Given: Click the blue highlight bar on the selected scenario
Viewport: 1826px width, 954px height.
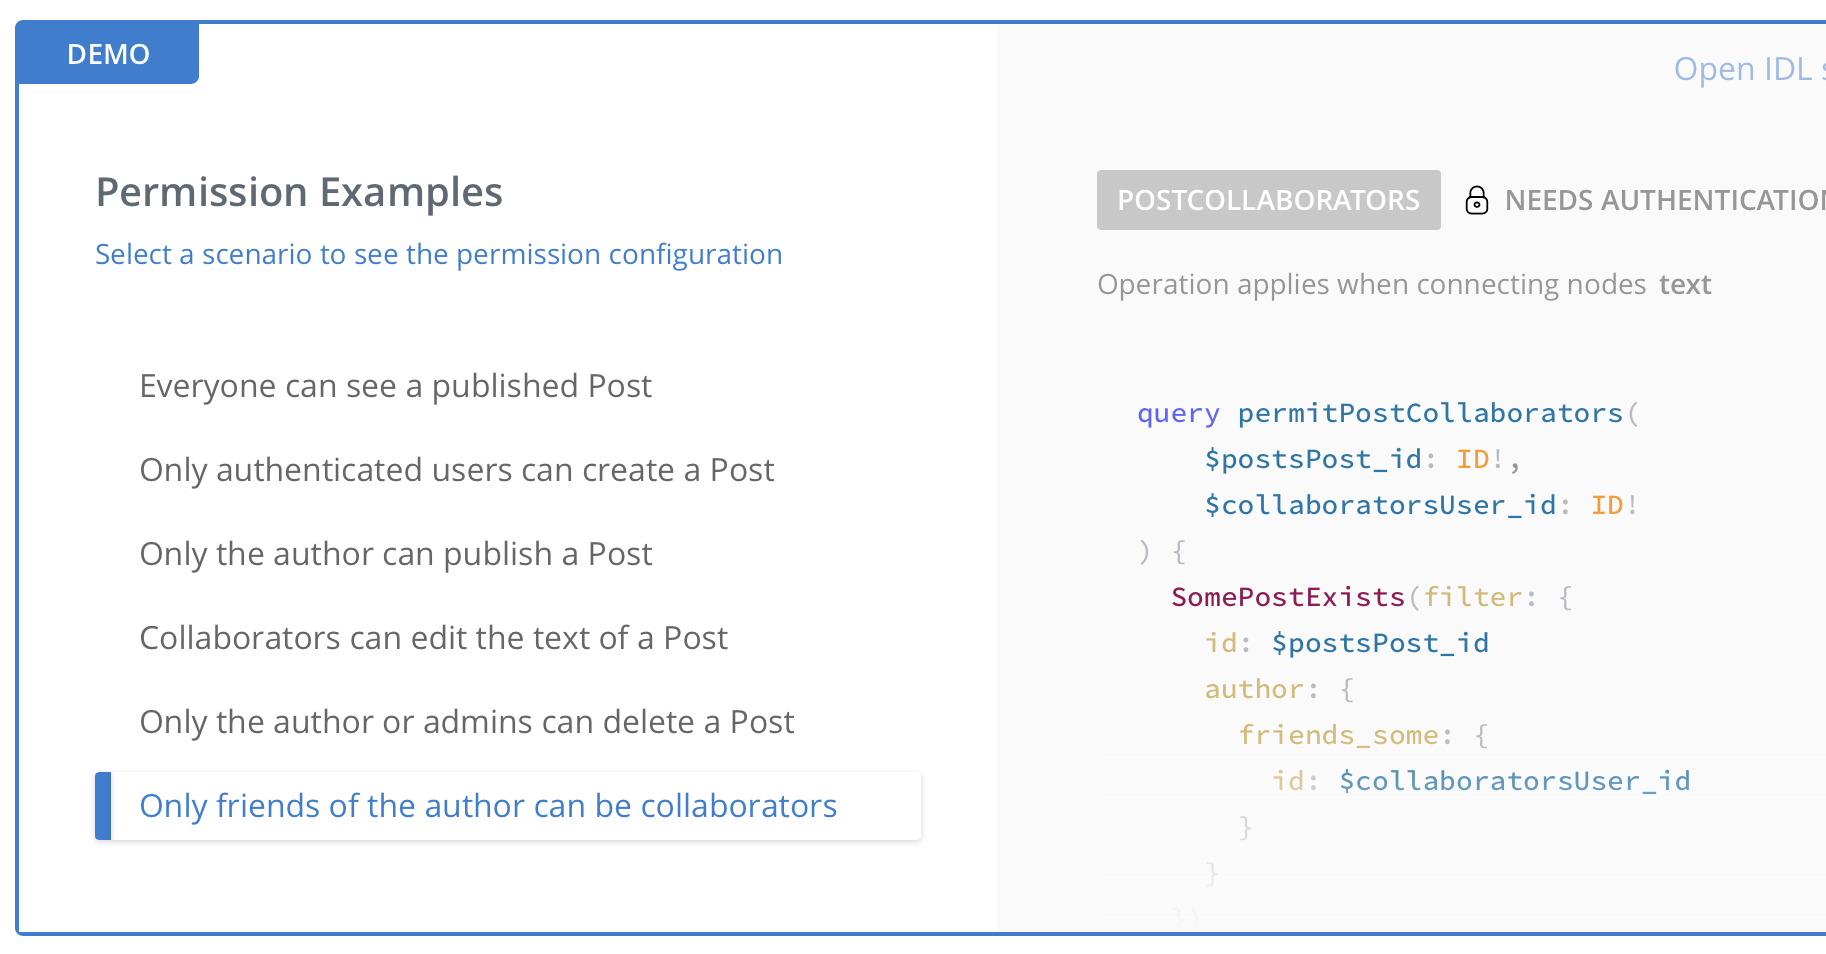Looking at the screenshot, I should (100, 806).
